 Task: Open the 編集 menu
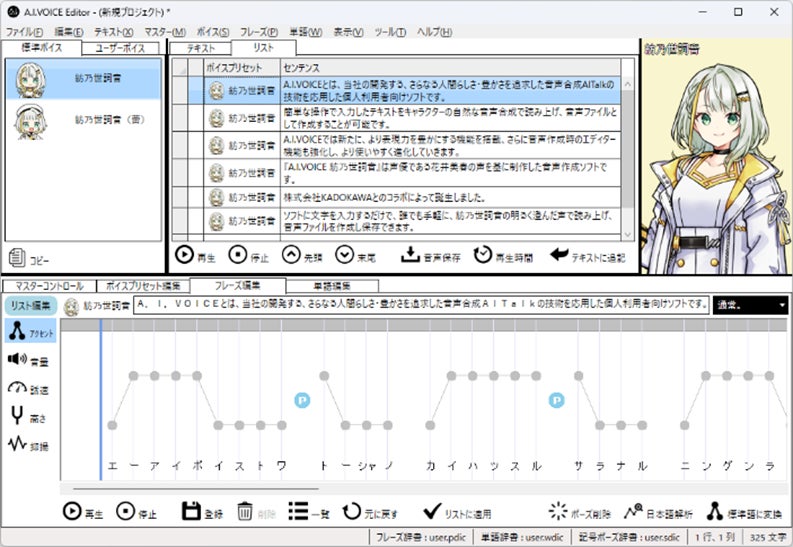pyautogui.click(x=68, y=32)
